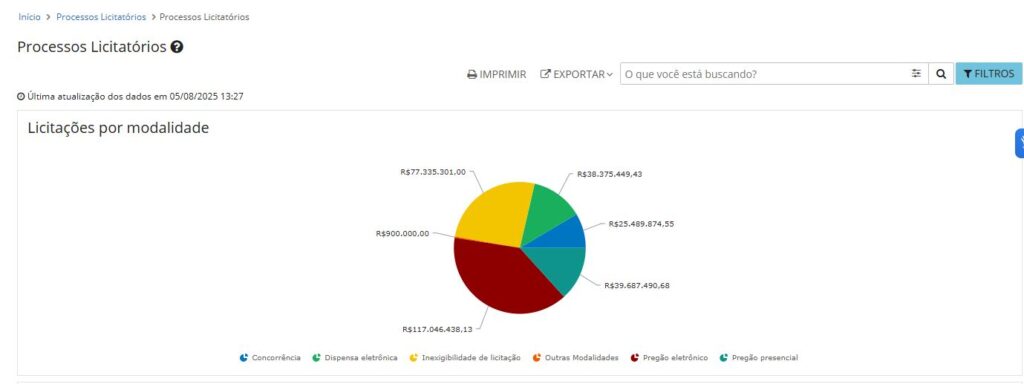Click the funnel icon in FILTROS
This screenshot has height=384, width=1024.
point(968,74)
